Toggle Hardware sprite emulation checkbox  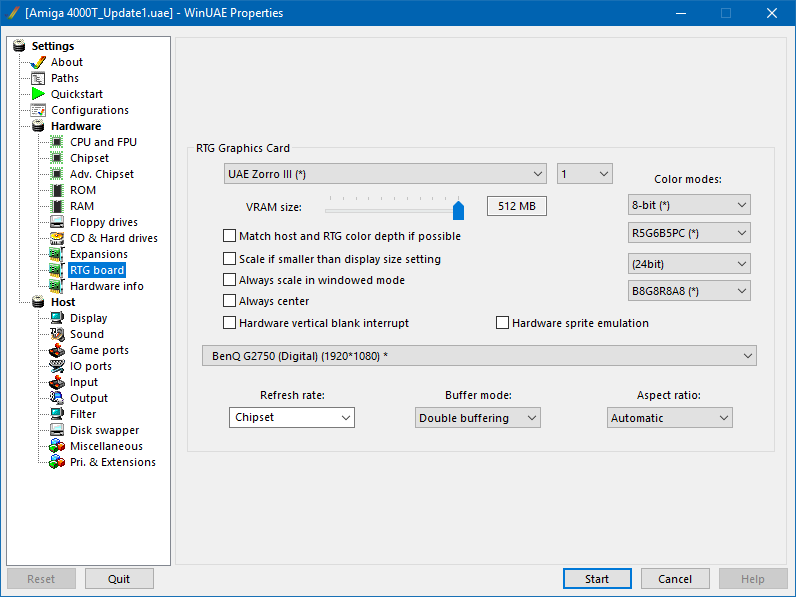point(503,323)
